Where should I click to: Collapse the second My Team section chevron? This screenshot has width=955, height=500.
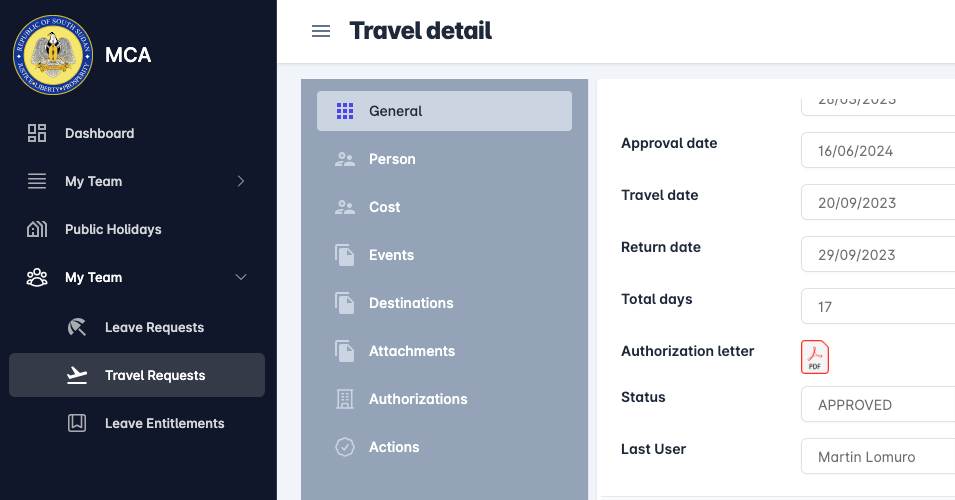[x=241, y=277]
